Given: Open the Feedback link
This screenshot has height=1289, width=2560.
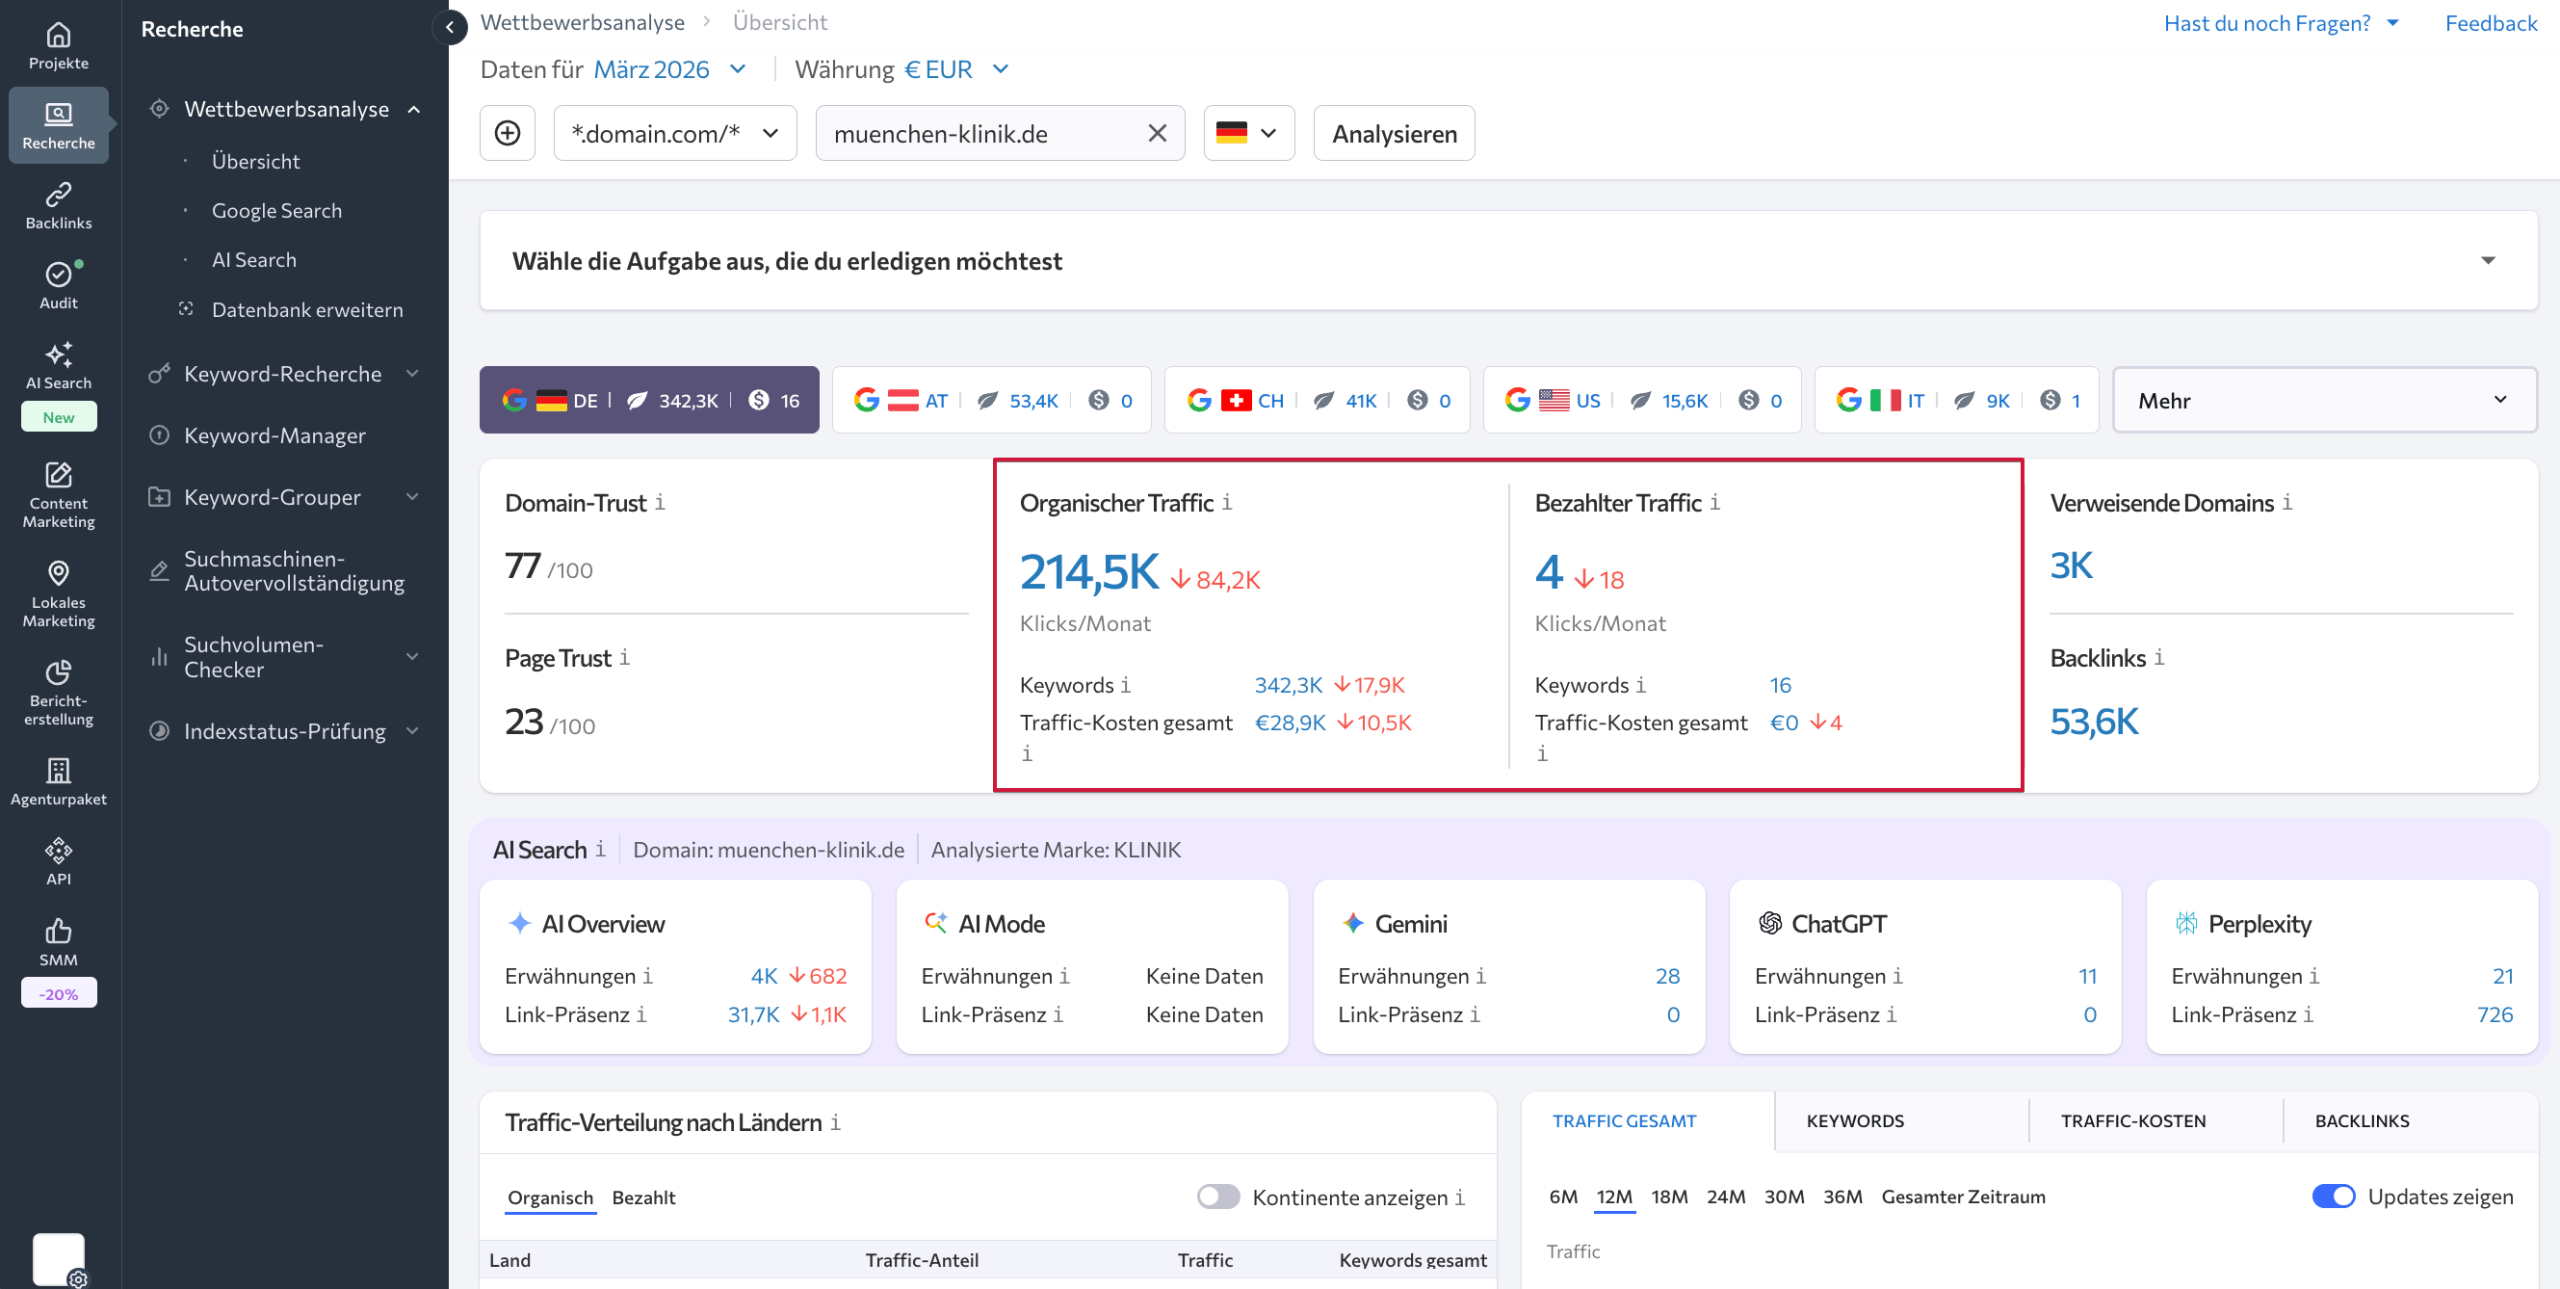Looking at the screenshot, I should 2490,22.
